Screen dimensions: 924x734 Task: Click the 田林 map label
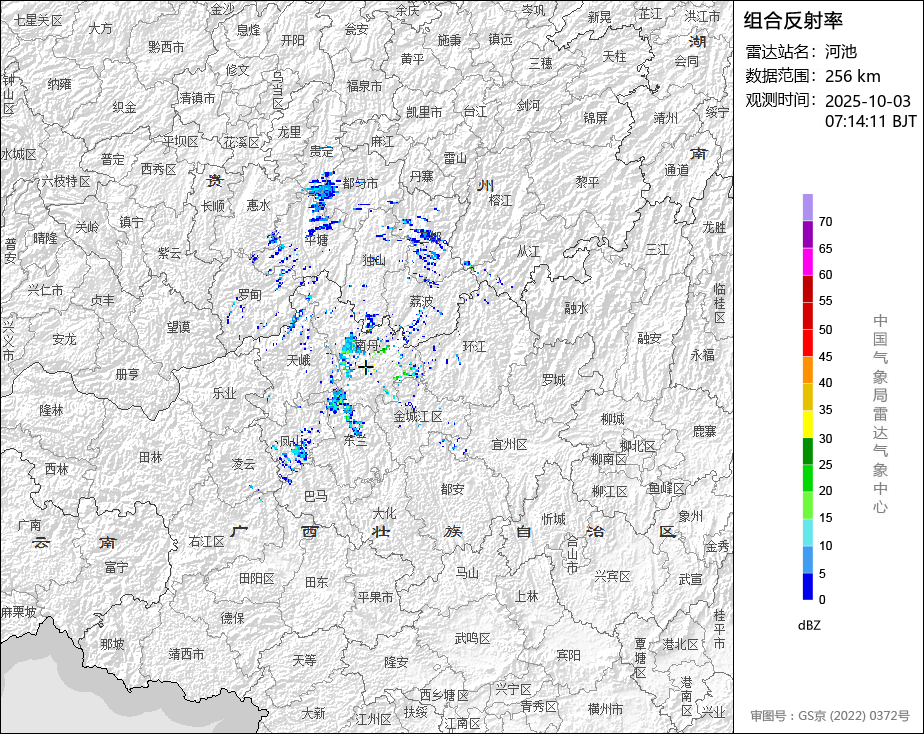coord(150,457)
